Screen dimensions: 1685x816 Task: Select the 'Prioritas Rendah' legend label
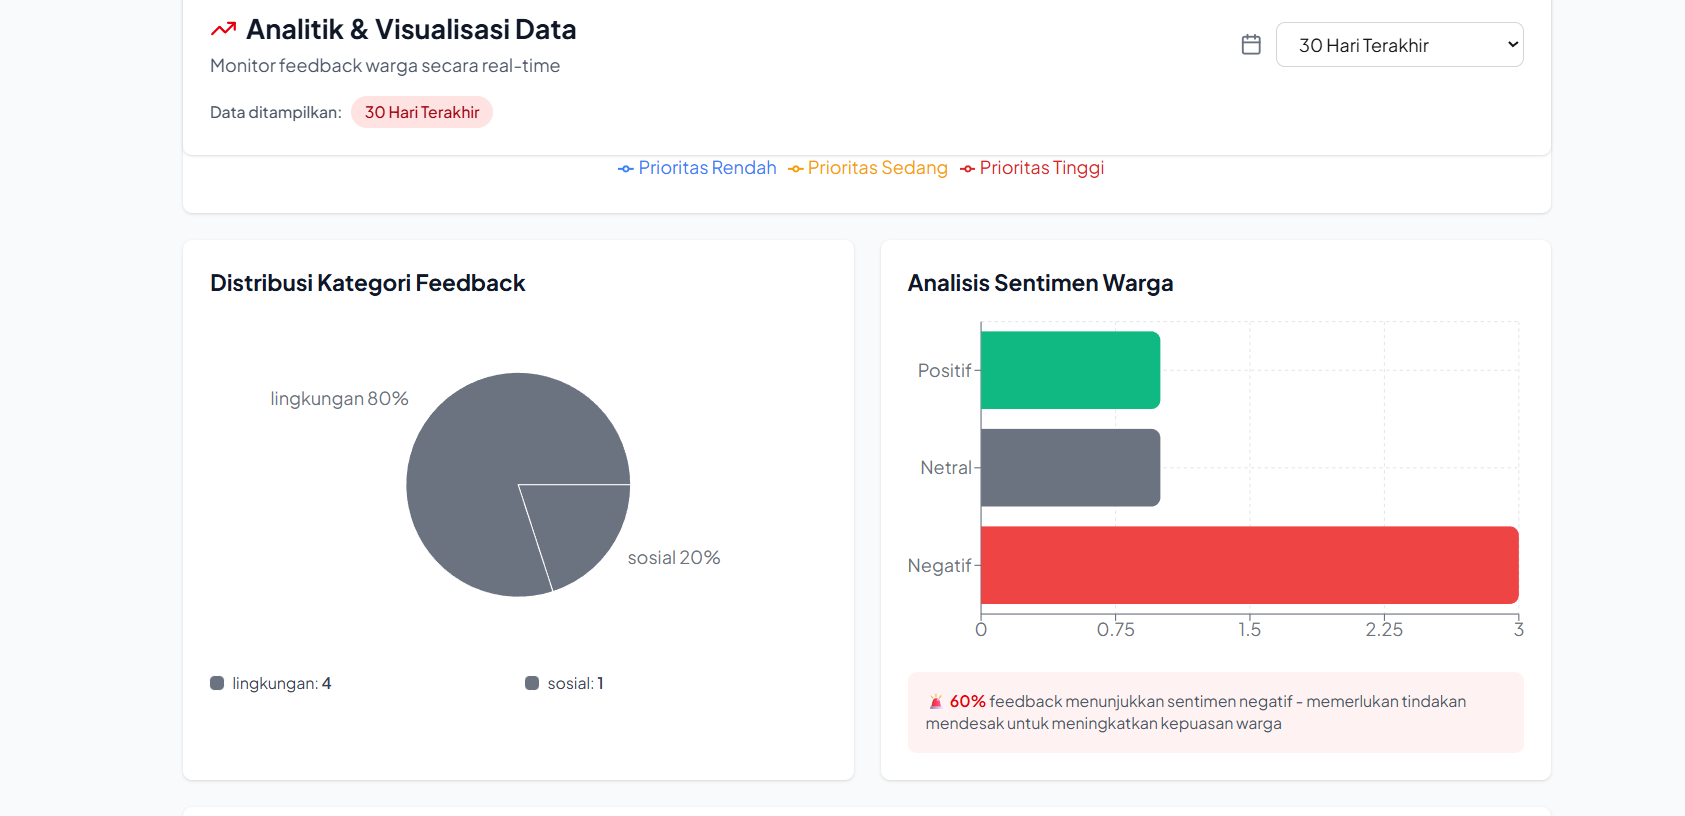[x=706, y=168]
